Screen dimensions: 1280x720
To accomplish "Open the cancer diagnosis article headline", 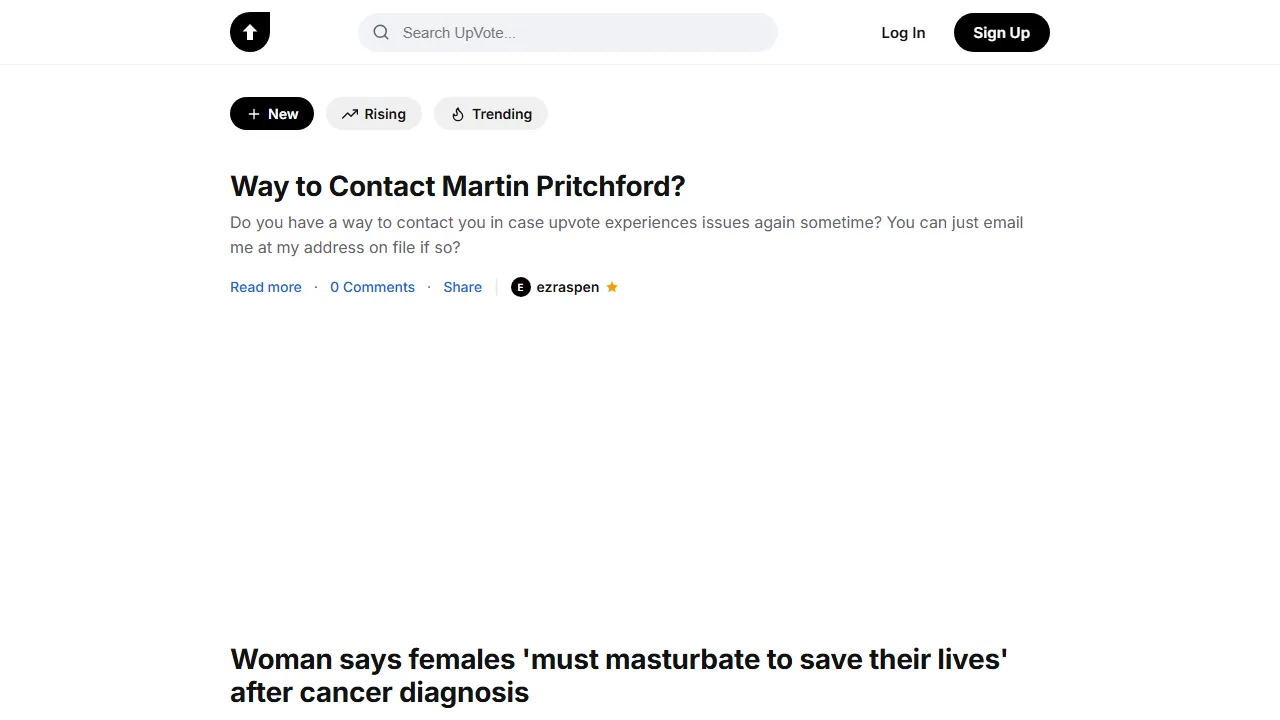I will point(618,675).
